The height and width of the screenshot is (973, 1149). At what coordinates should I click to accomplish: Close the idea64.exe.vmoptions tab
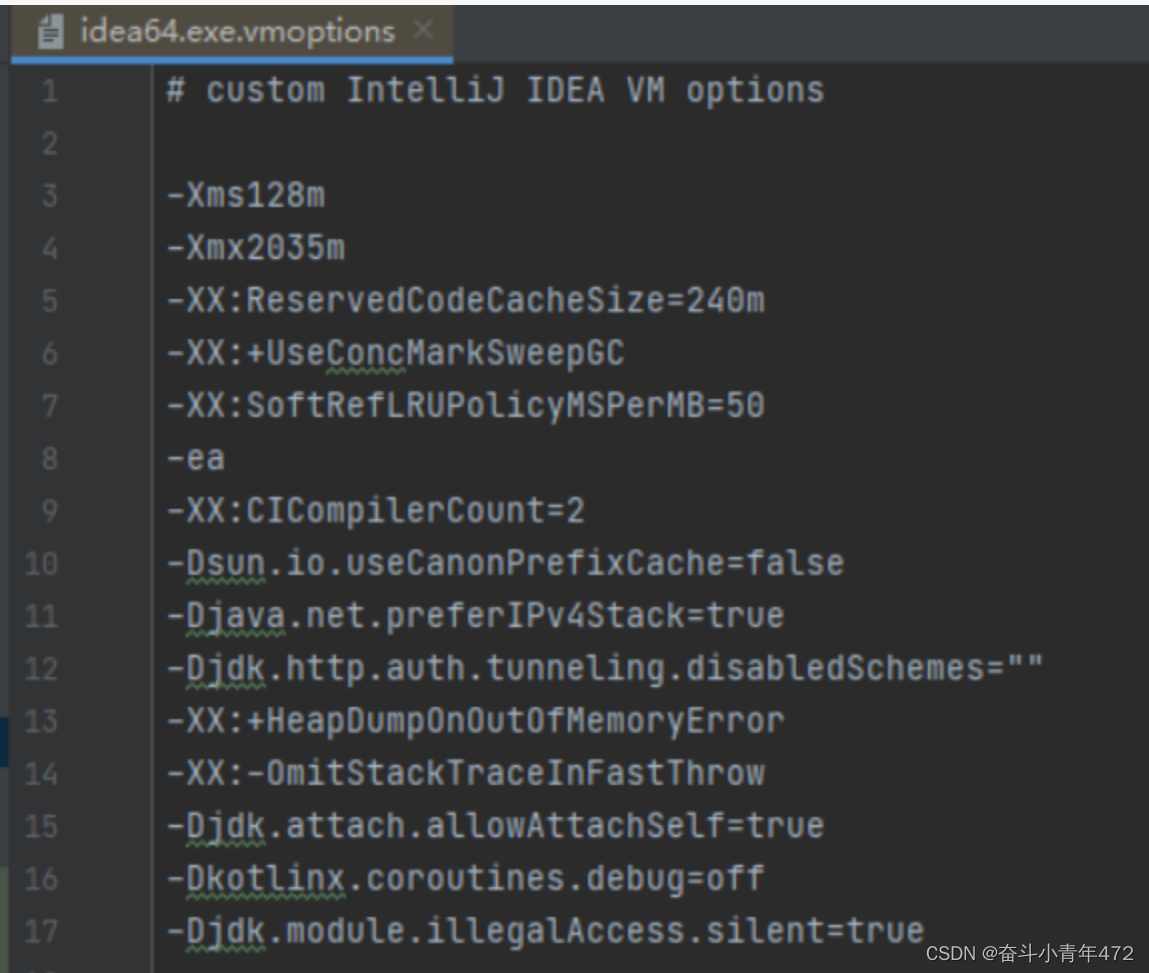424,30
